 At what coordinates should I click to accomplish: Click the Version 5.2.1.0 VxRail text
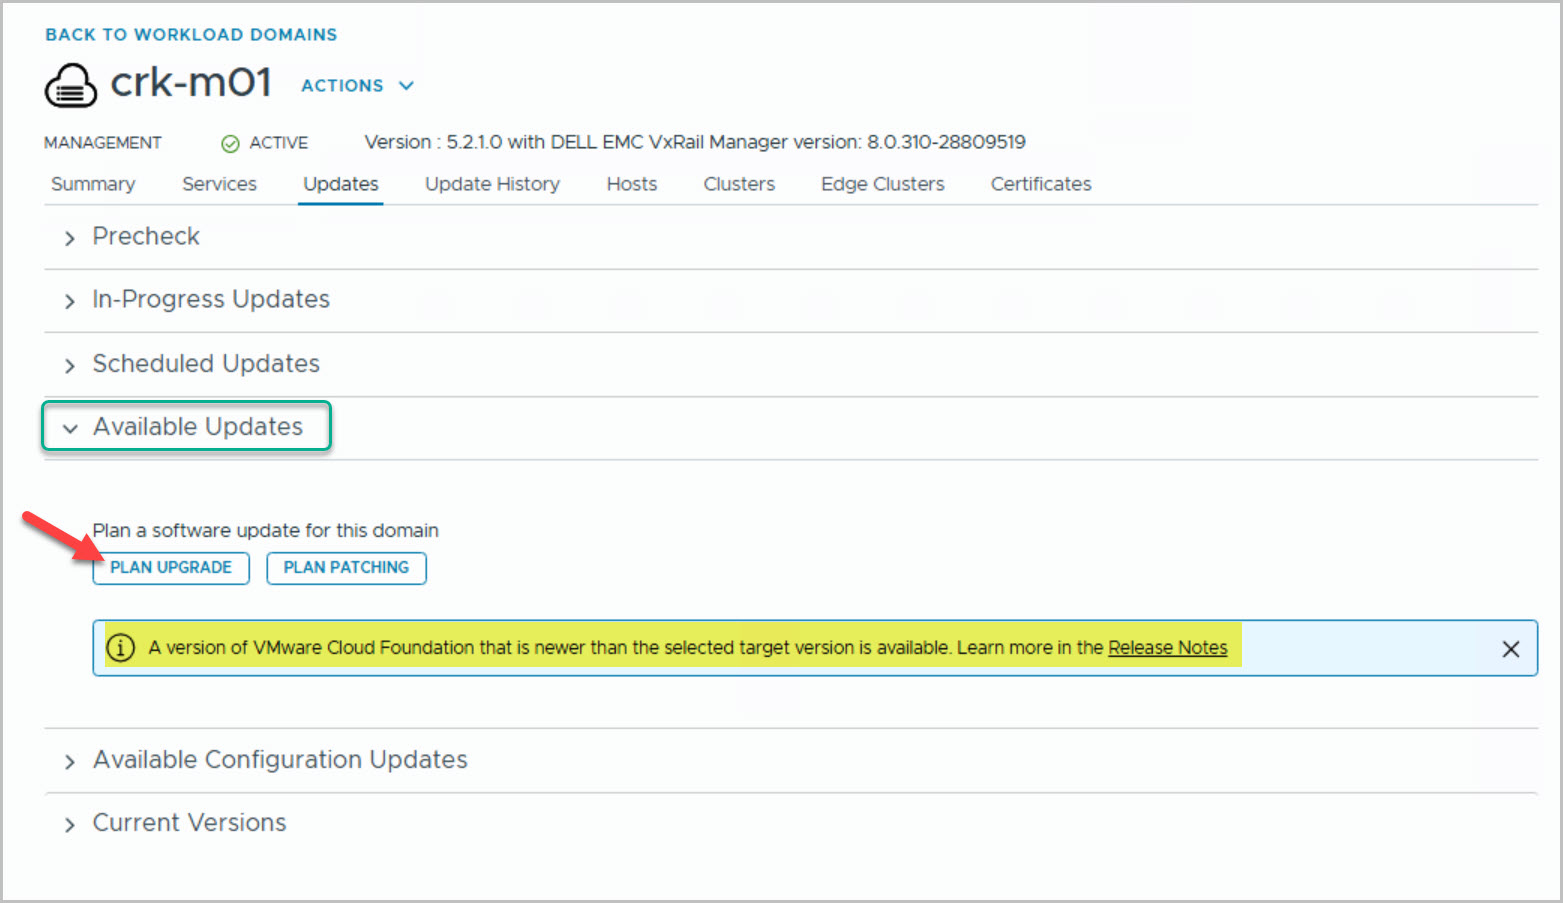point(695,142)
